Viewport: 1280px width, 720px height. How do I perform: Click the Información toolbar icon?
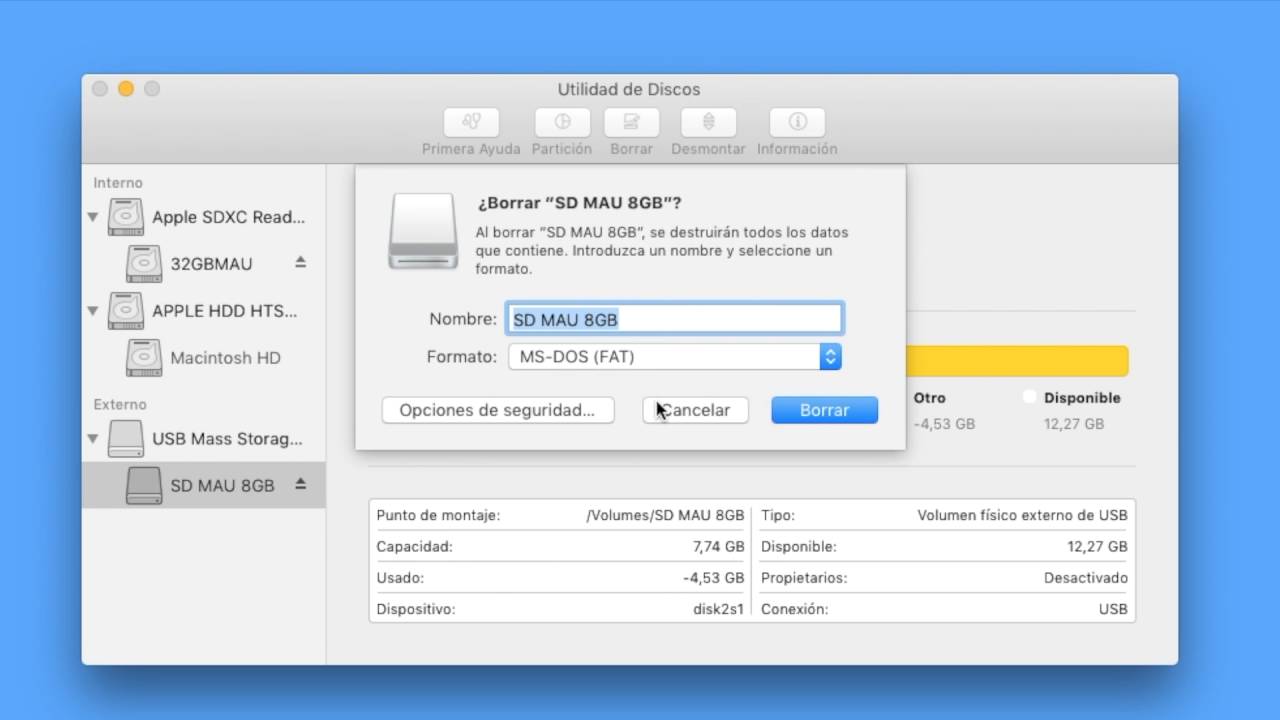click(797, 122)
